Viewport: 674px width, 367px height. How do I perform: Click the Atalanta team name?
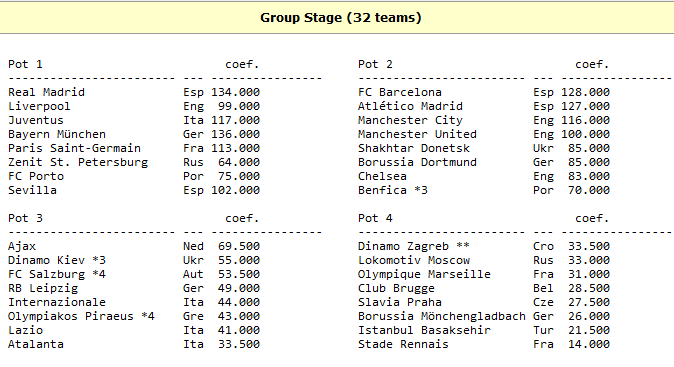coord(36,344)
